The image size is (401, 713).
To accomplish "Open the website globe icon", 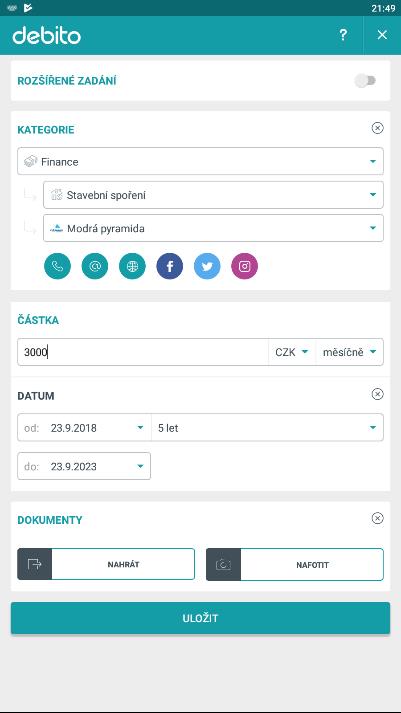I will click(x=132, y=266).
